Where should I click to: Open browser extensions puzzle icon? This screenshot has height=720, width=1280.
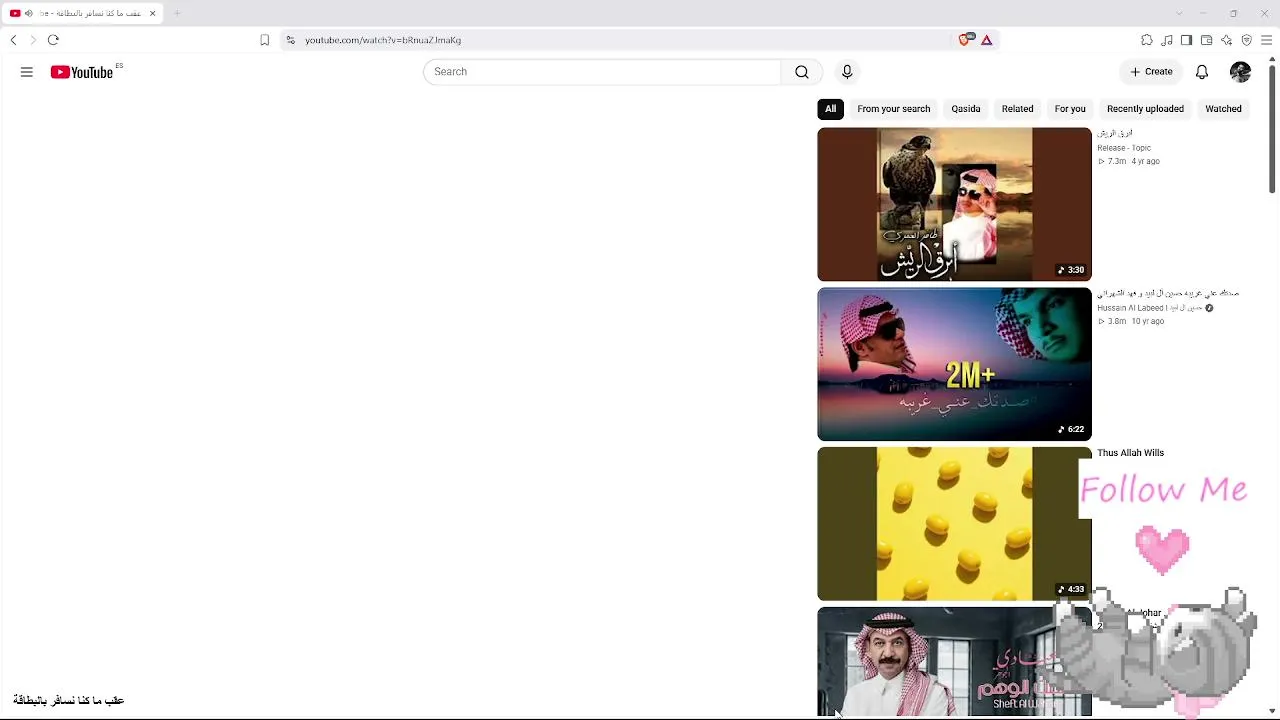tap(1147, 40)
